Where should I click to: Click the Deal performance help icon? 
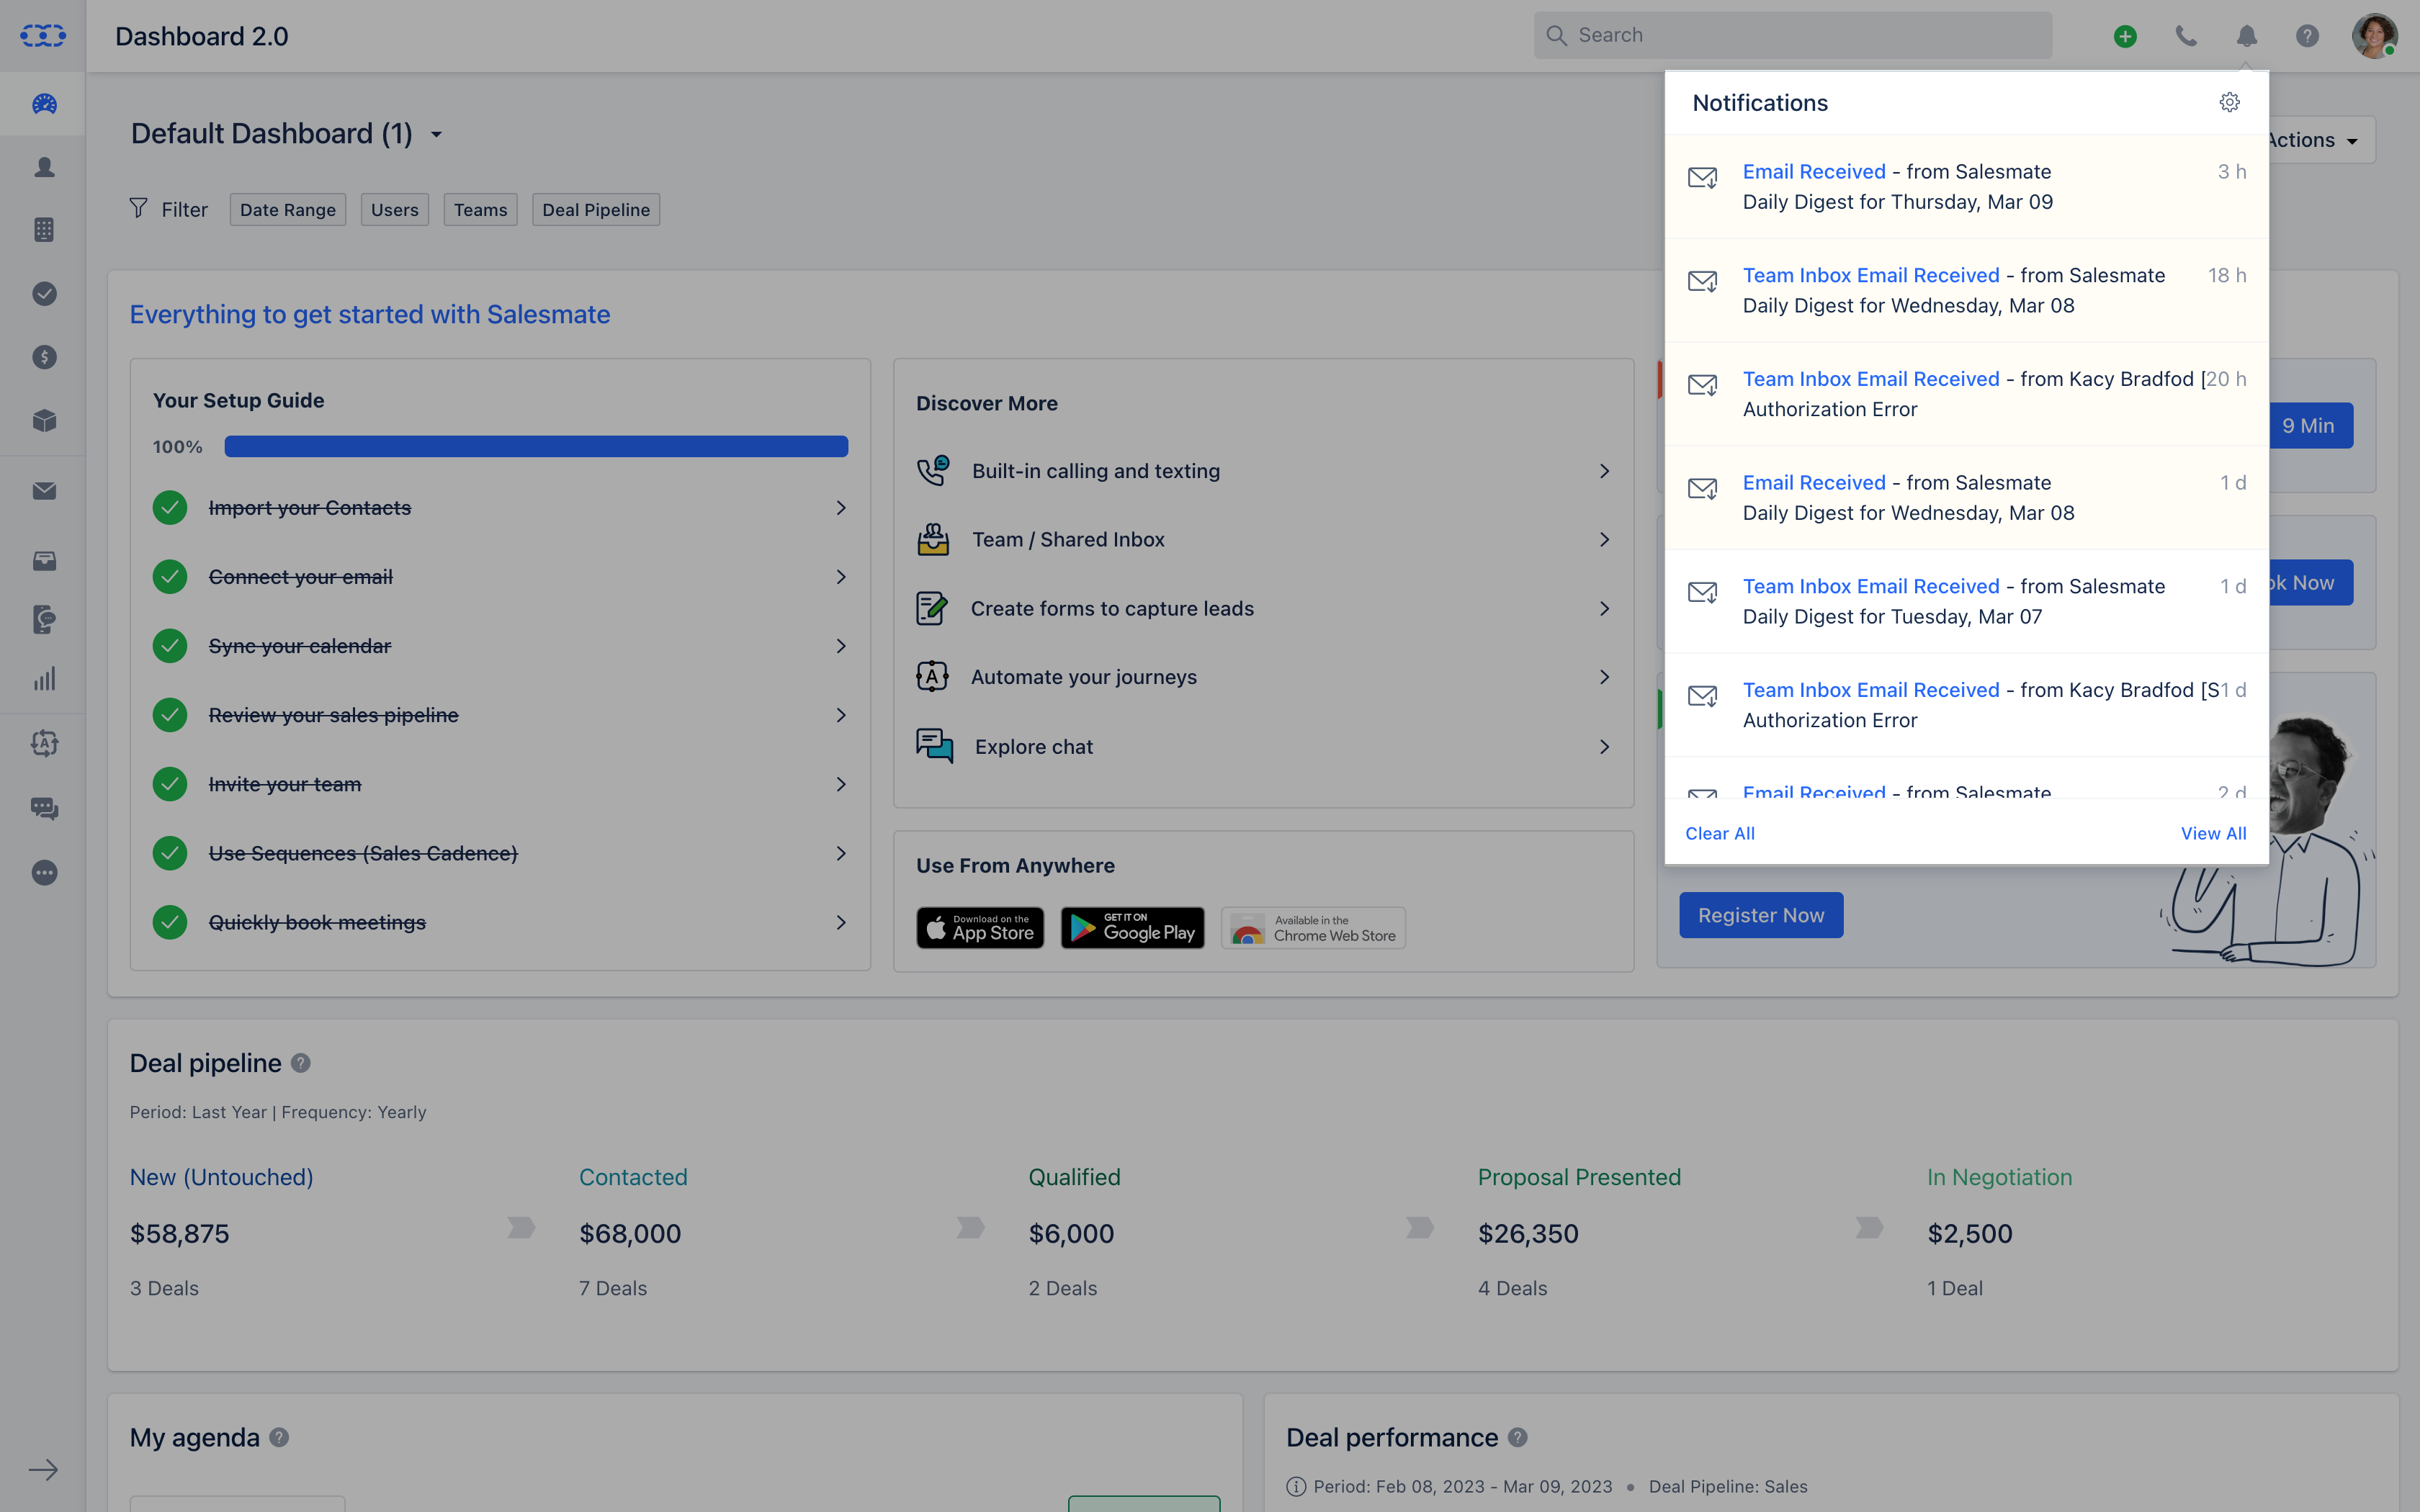(x=1518, y=1437)
